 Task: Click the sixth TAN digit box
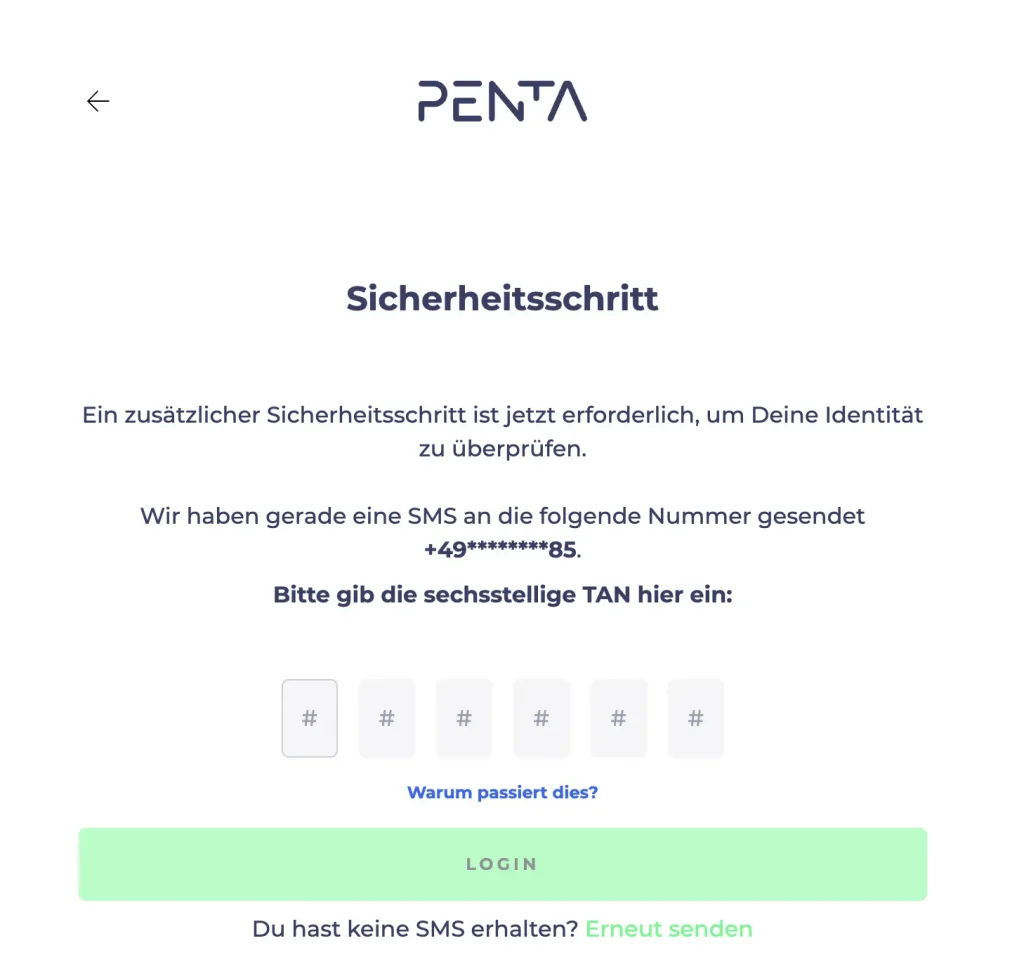pos(695,718)
